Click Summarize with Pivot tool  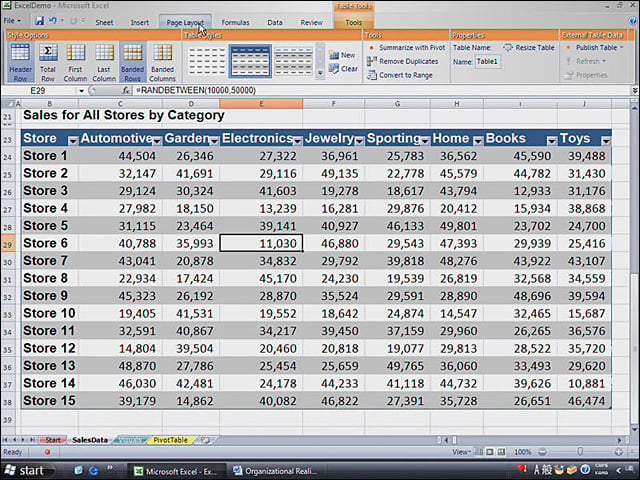[406, 48]
